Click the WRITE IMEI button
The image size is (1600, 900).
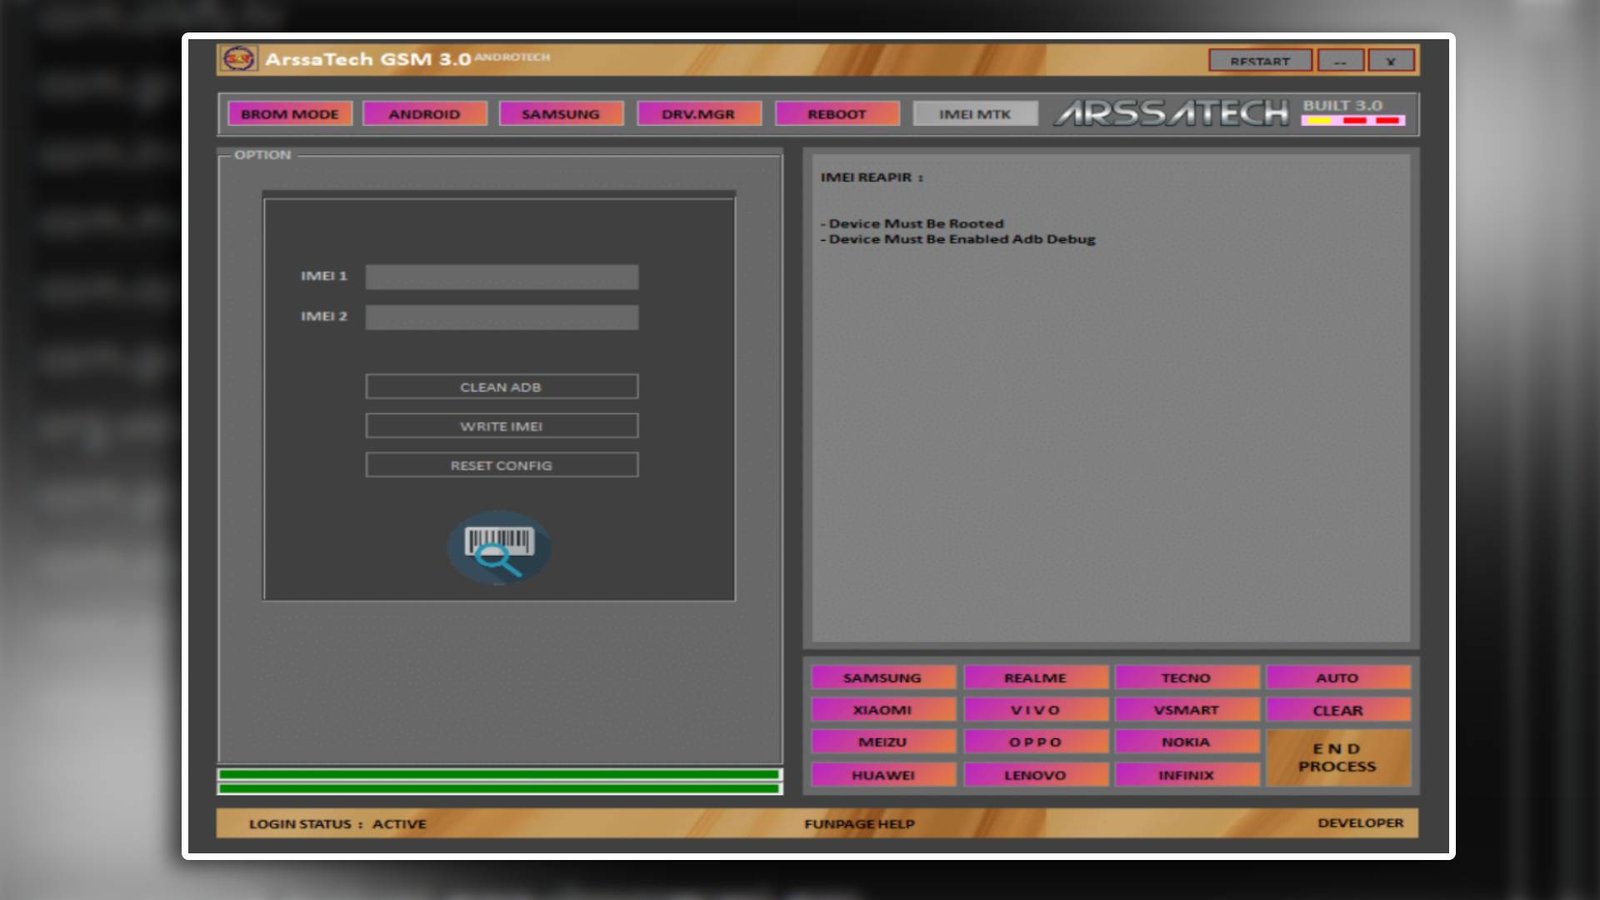tap(501, 426)
